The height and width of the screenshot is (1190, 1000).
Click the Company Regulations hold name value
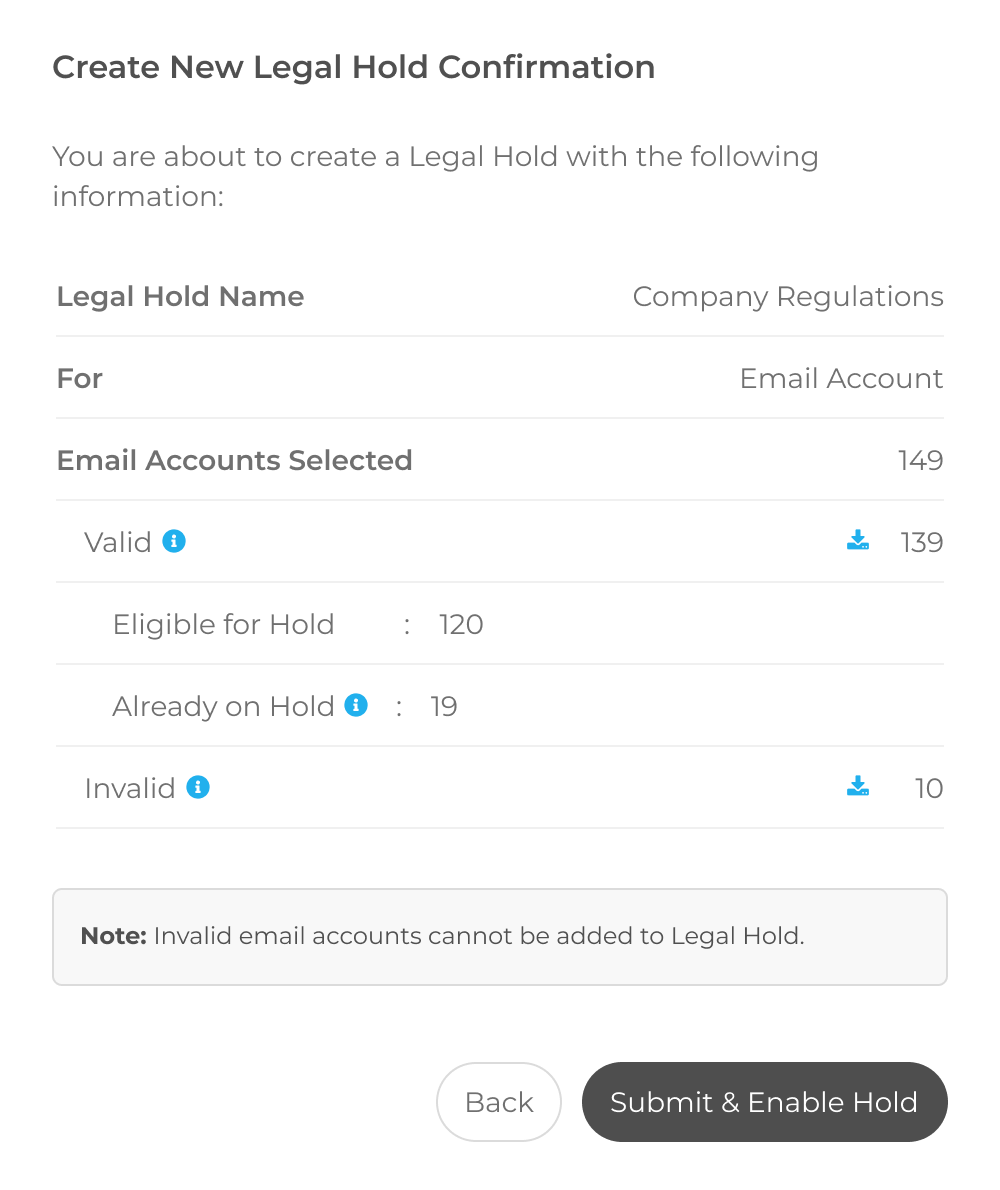pos(788,297)
